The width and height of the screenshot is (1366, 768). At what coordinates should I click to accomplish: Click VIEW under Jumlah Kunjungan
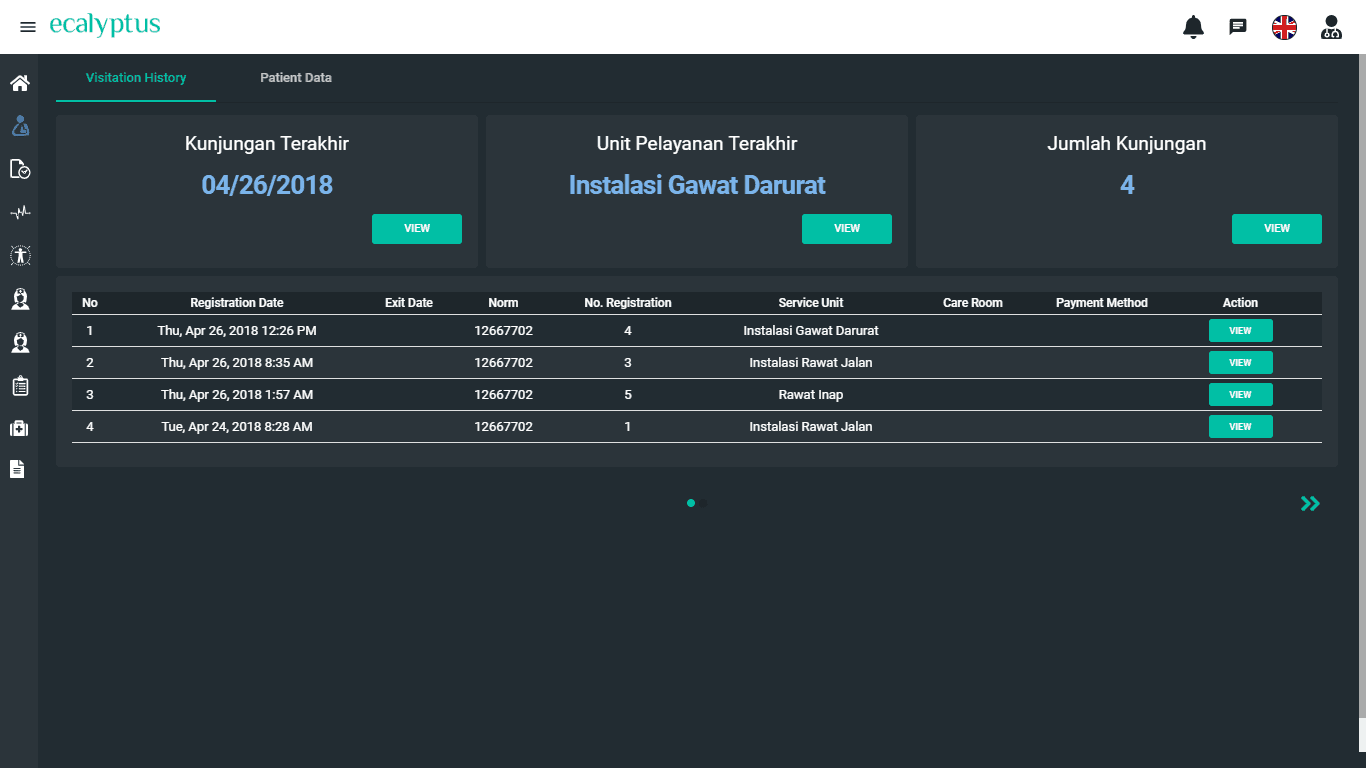pos(1277,229)
